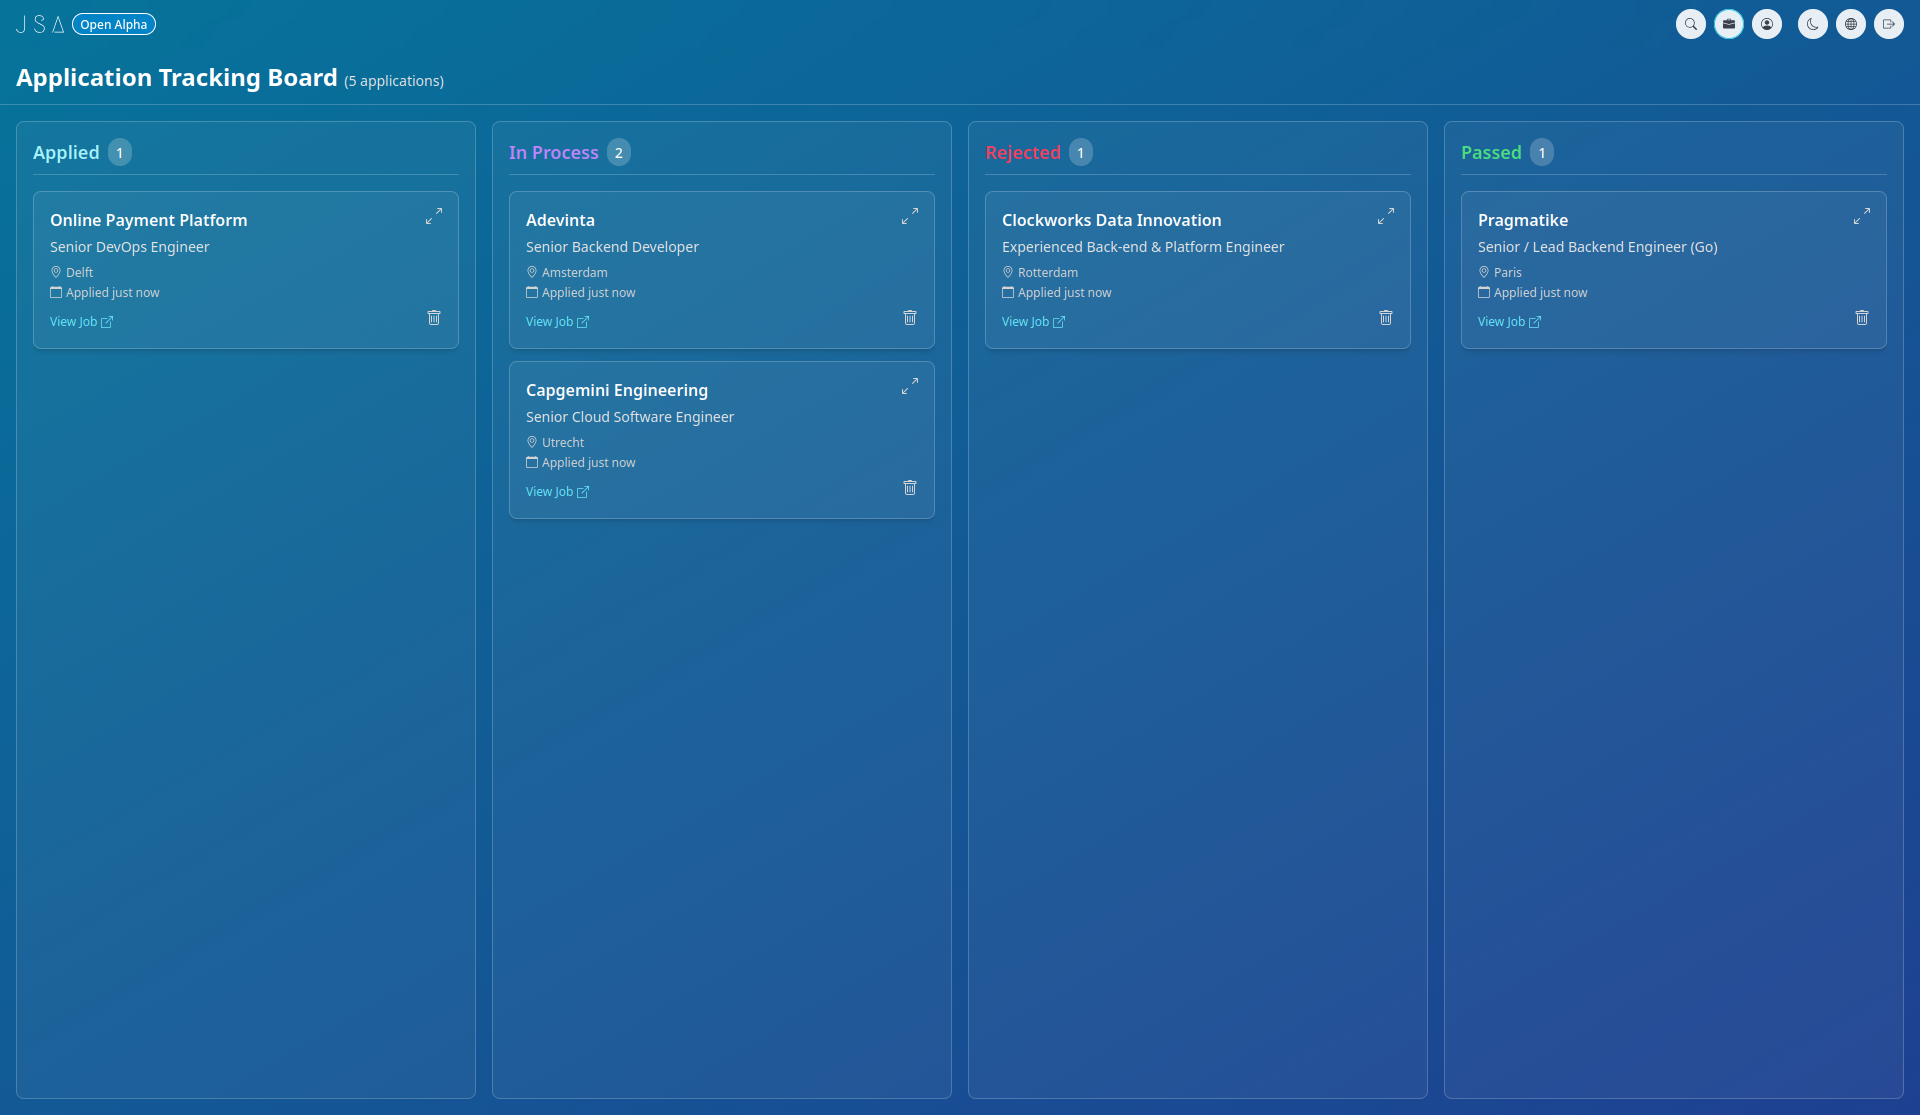Delete the Online Payment Platform application

coord(434,317)
